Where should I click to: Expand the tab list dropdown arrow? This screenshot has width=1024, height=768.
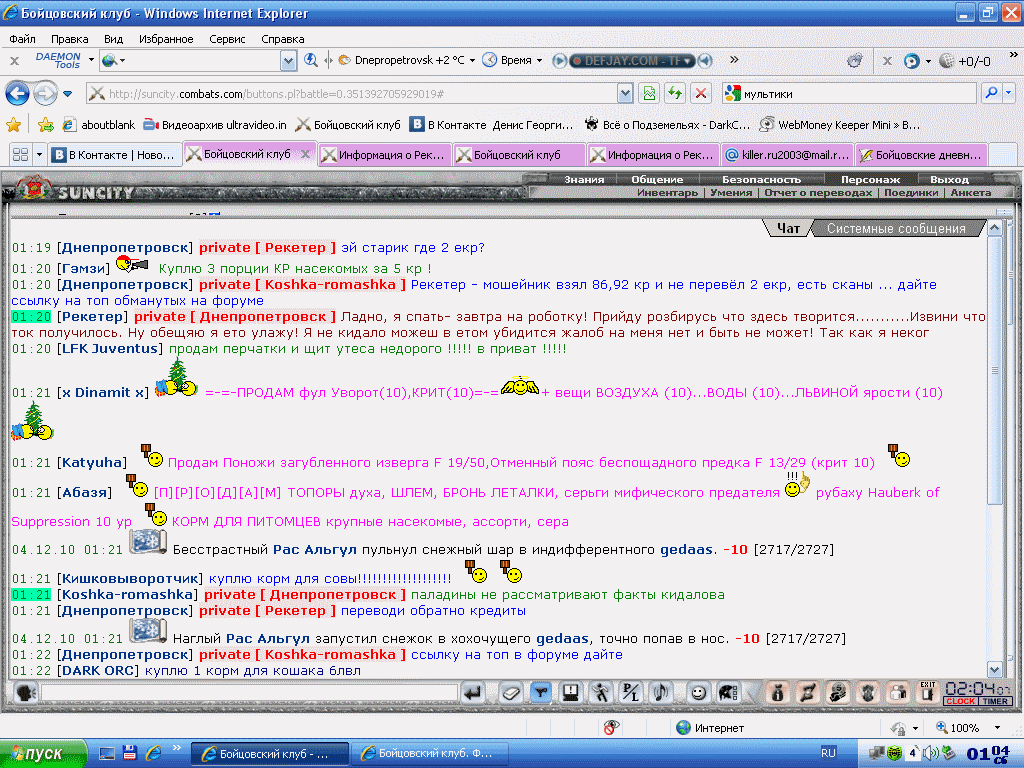point(39,155)
